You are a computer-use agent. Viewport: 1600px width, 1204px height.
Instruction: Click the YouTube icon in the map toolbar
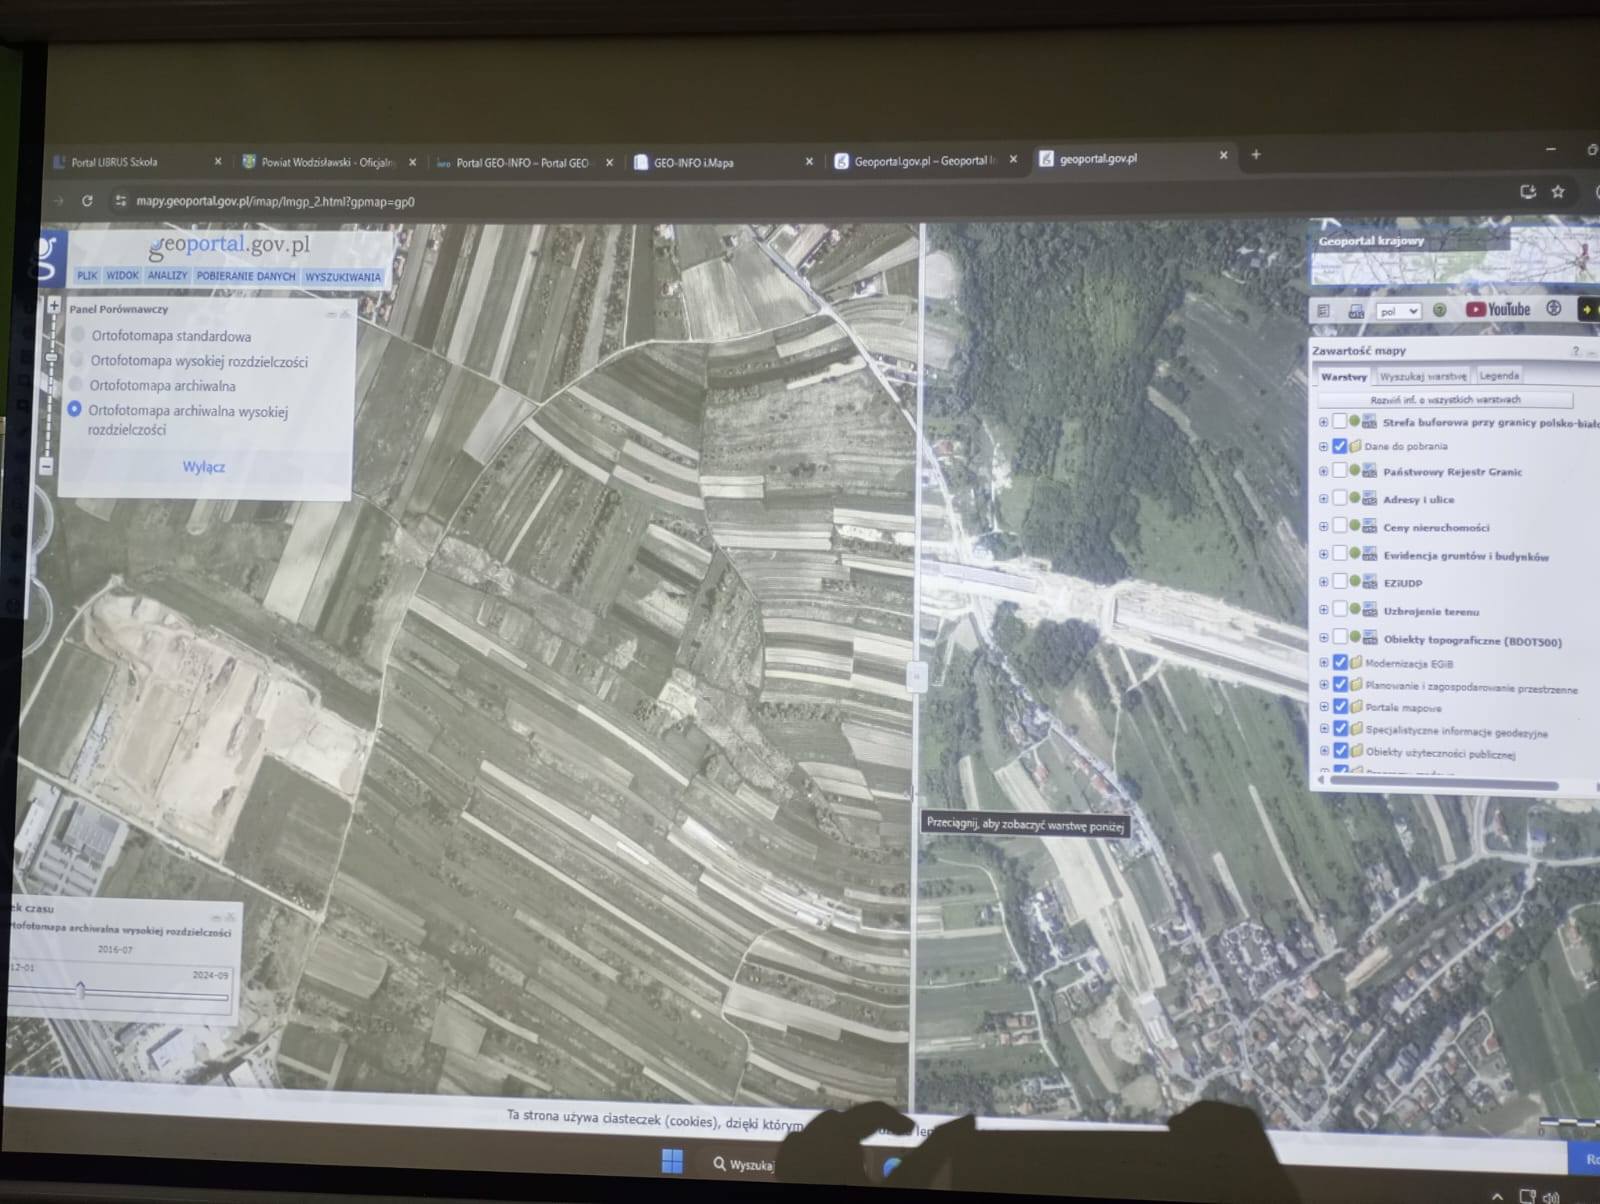[1497, 310]
